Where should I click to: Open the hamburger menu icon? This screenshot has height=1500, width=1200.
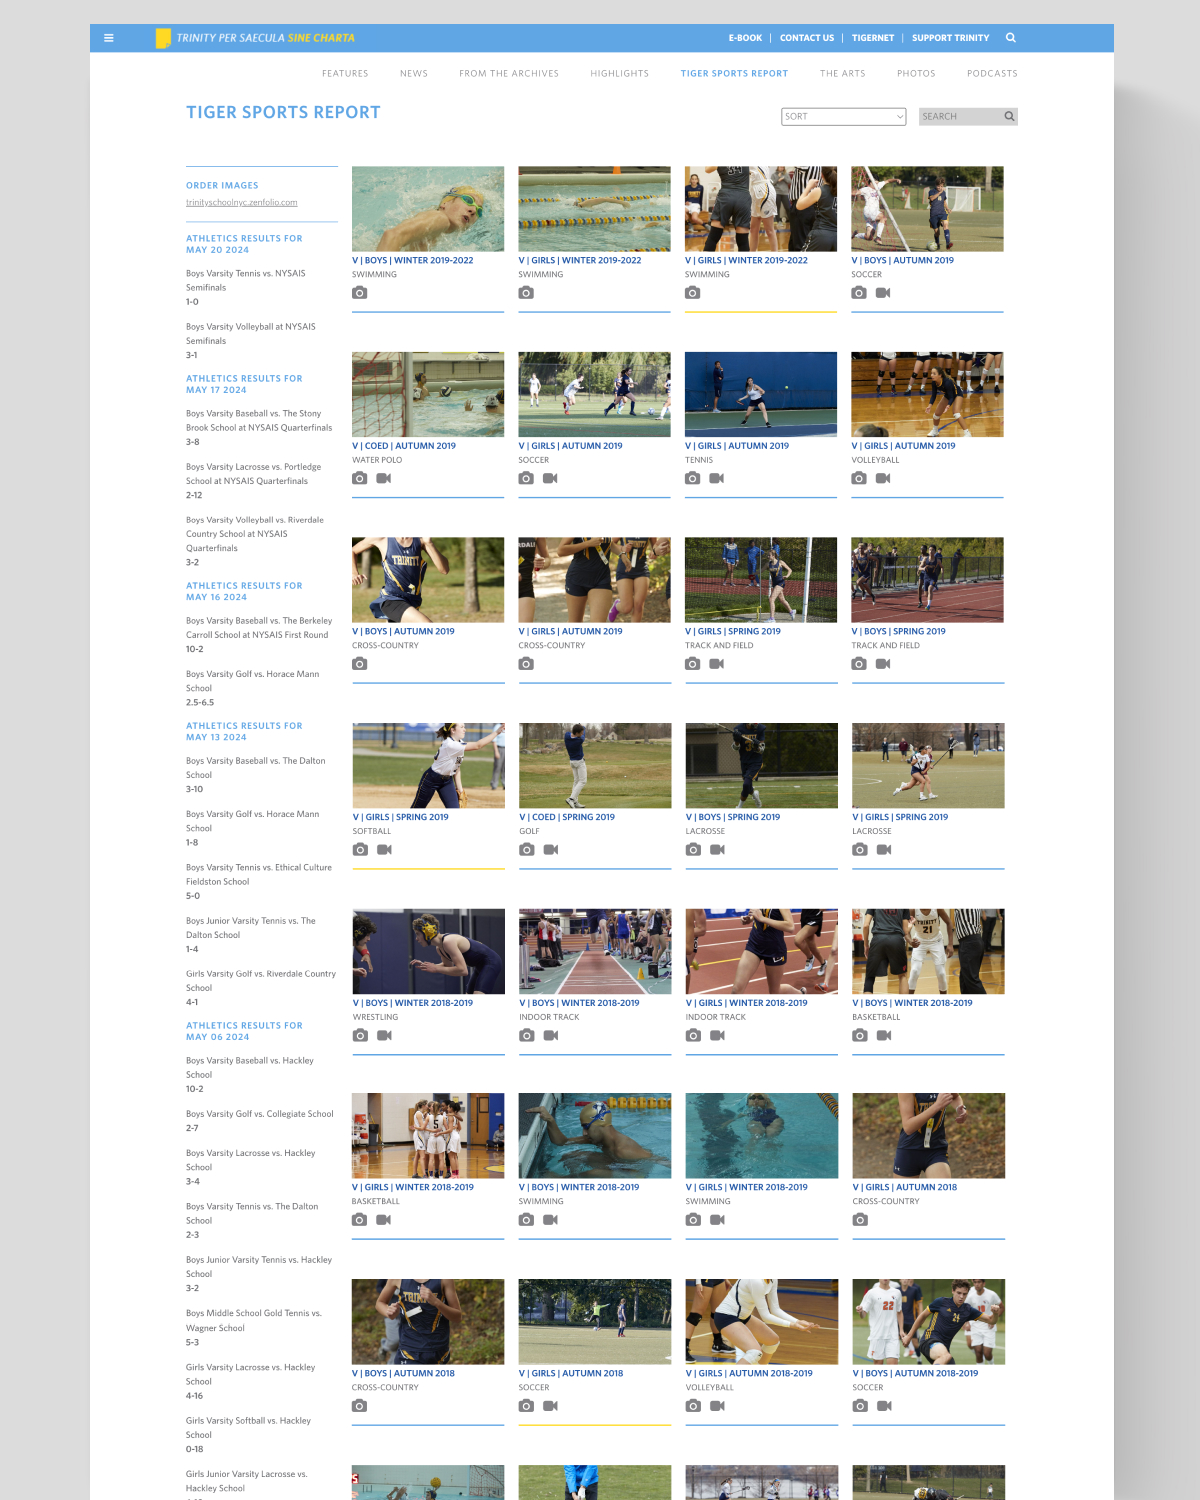[109, 38]
